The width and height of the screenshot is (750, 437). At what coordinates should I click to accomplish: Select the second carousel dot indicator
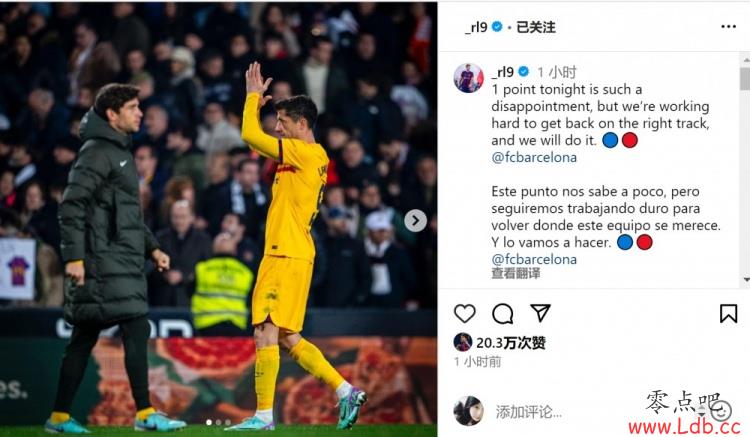point(219,422)
